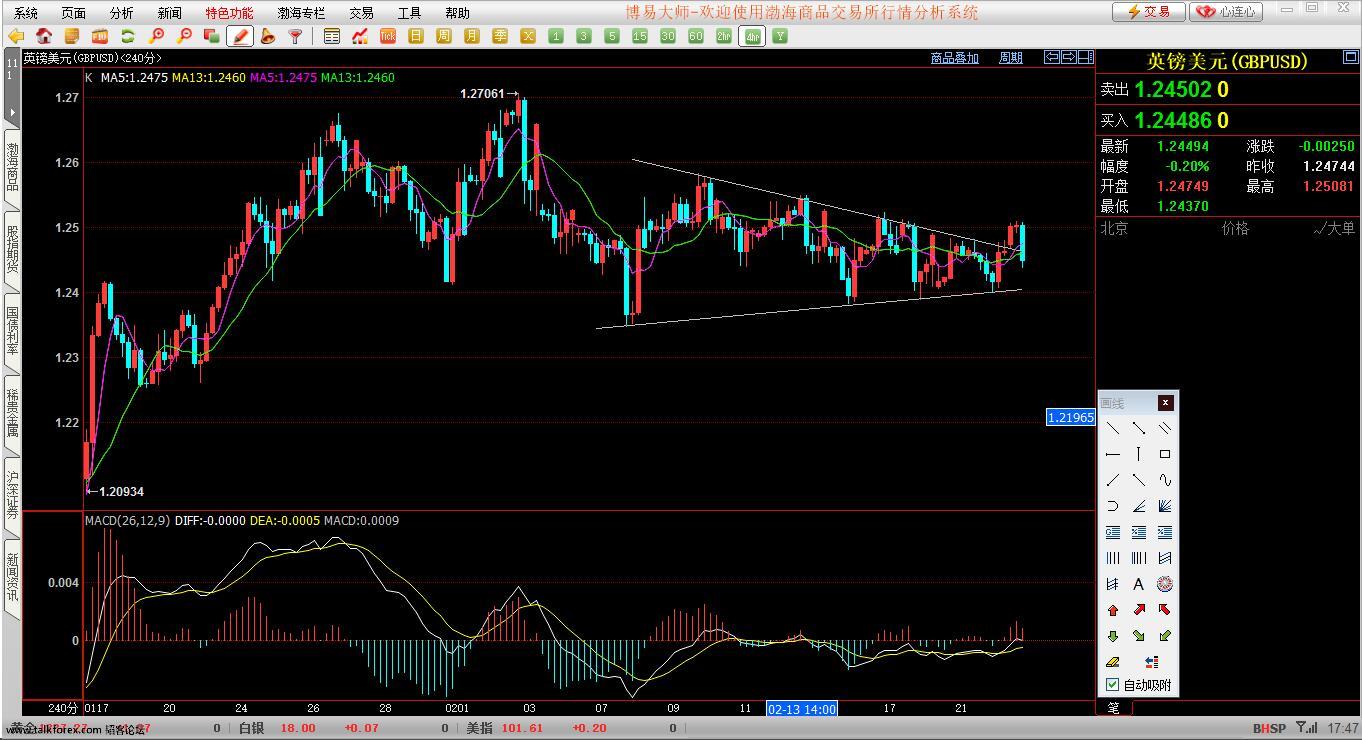1362x740 pixels.
Task: Select the sine wave drawing tool
Action: pyautogui.click(x=1164, y=480)
